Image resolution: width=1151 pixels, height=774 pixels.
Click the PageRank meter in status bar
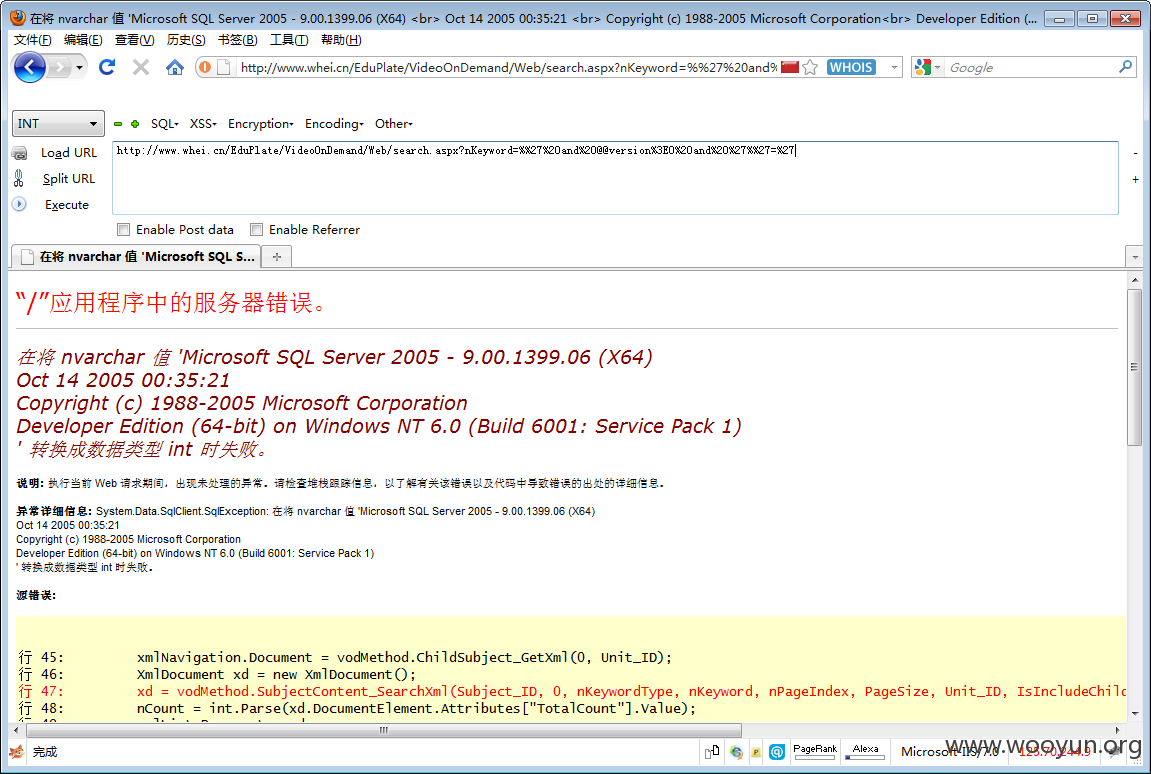pyautogui.click(x=815, y=751)
